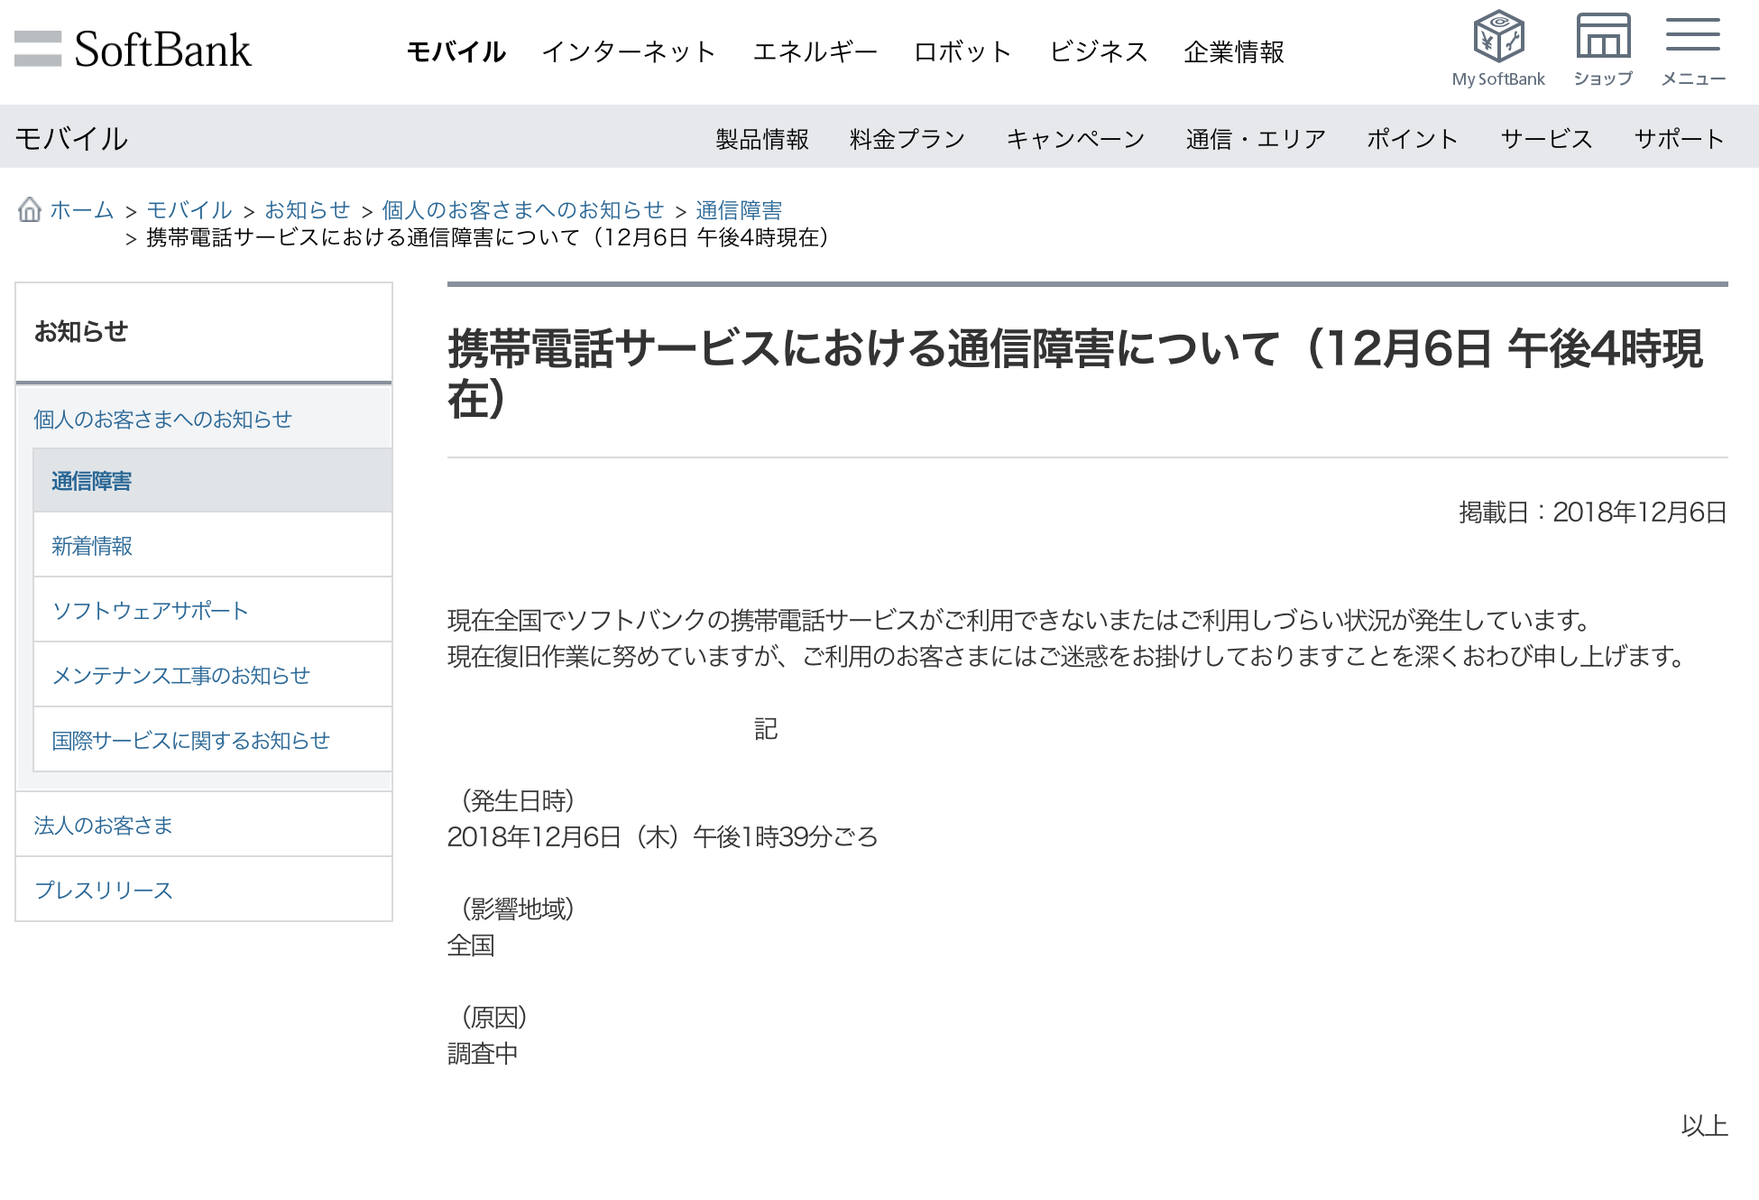1759x1200 pixels.
Task: Go to 通信障害 breadcrumb link
Action: pos(739,210)
